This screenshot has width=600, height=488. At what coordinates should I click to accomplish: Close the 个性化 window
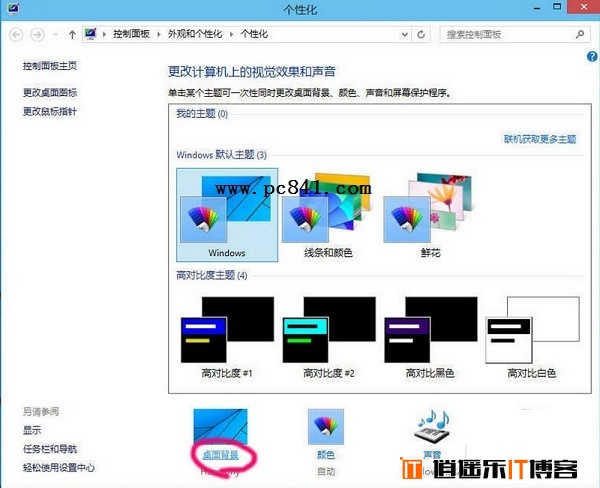click(584, 7)
